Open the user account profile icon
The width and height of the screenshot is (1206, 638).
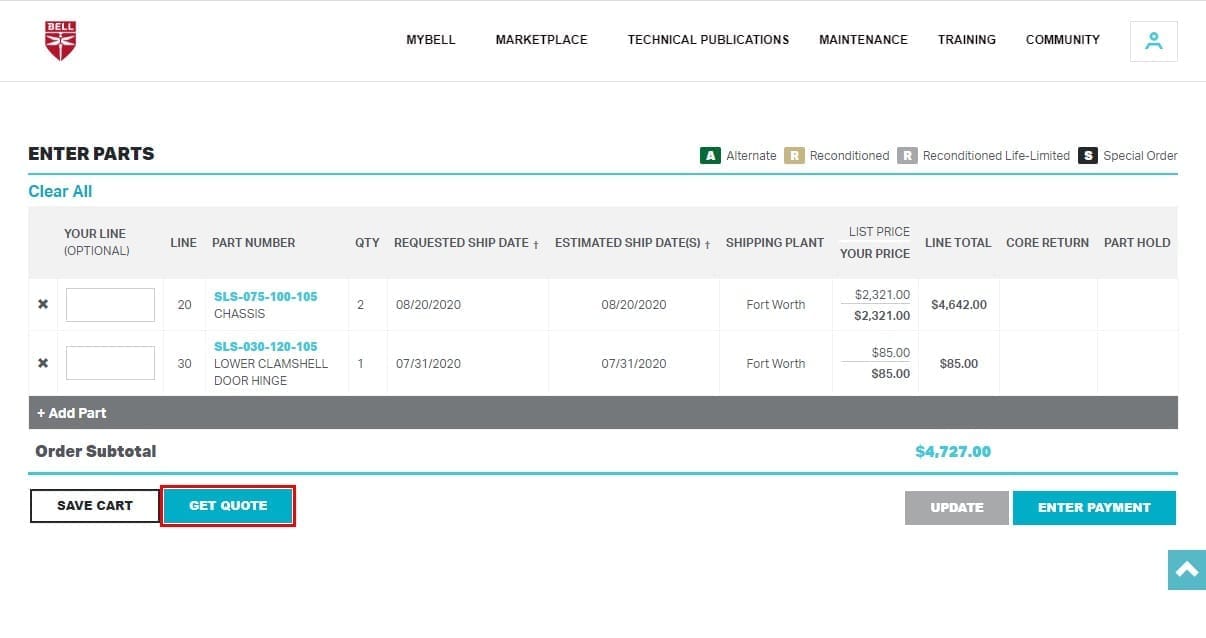(1153, 41)
